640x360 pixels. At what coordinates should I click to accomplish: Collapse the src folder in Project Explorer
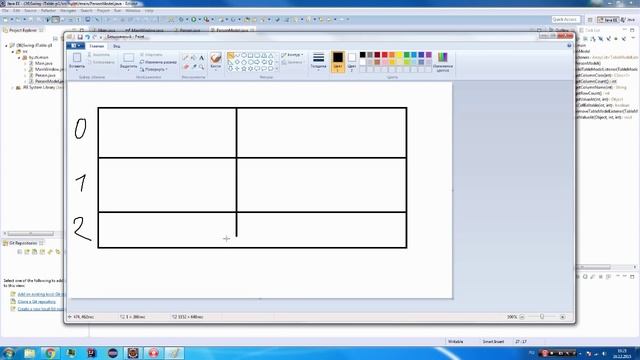point(13,52)
